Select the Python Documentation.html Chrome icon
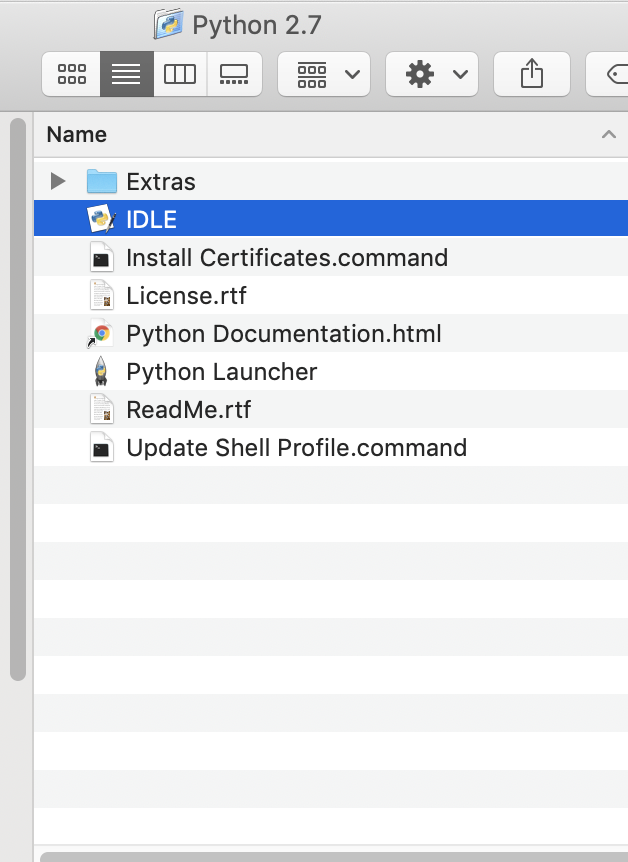 coord(102,333)
